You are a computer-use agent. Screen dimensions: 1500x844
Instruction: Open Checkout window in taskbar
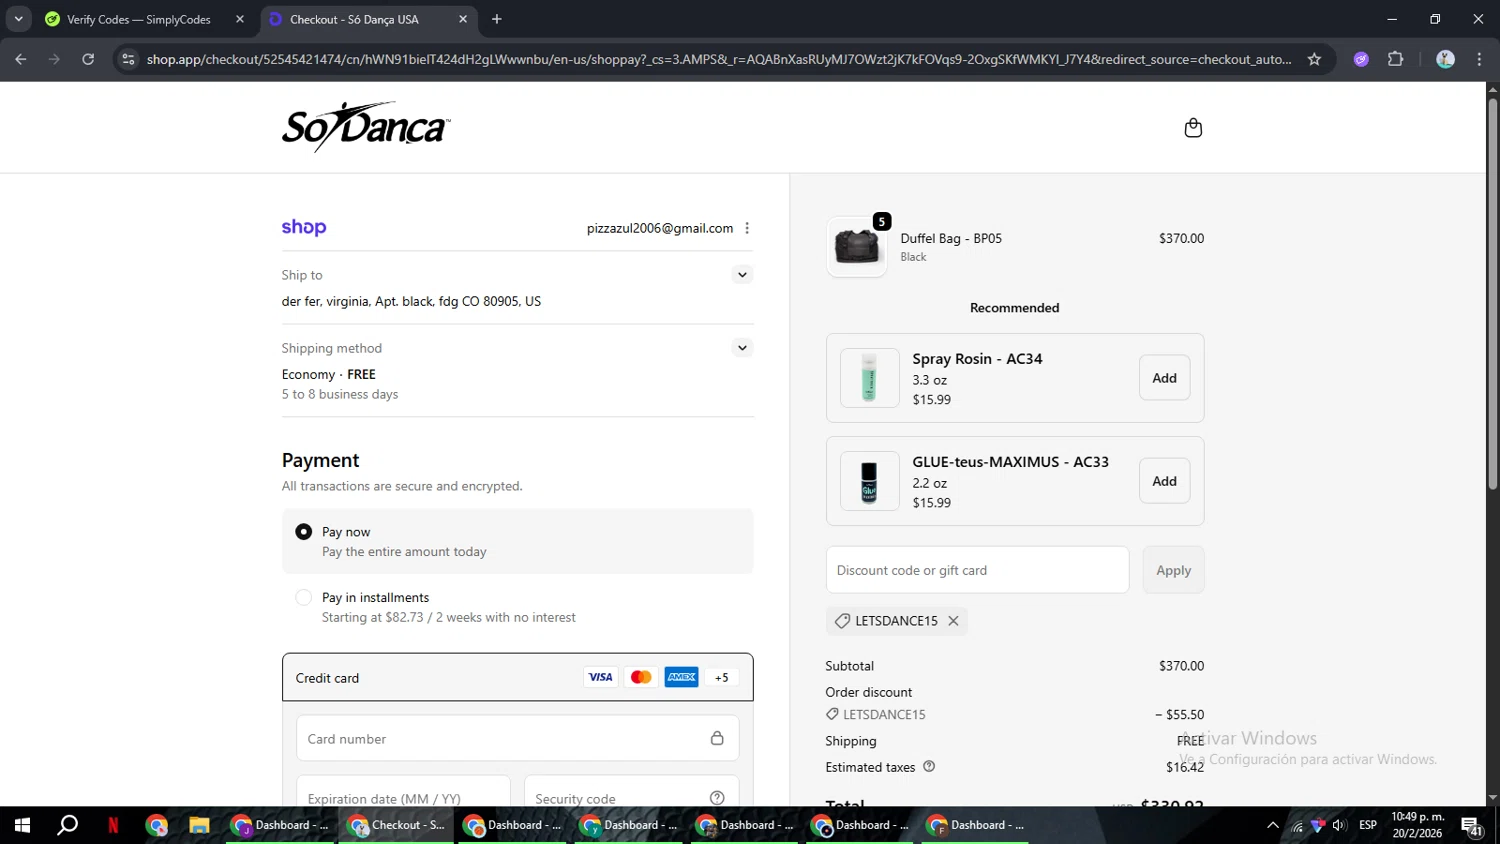coord(397,825)
